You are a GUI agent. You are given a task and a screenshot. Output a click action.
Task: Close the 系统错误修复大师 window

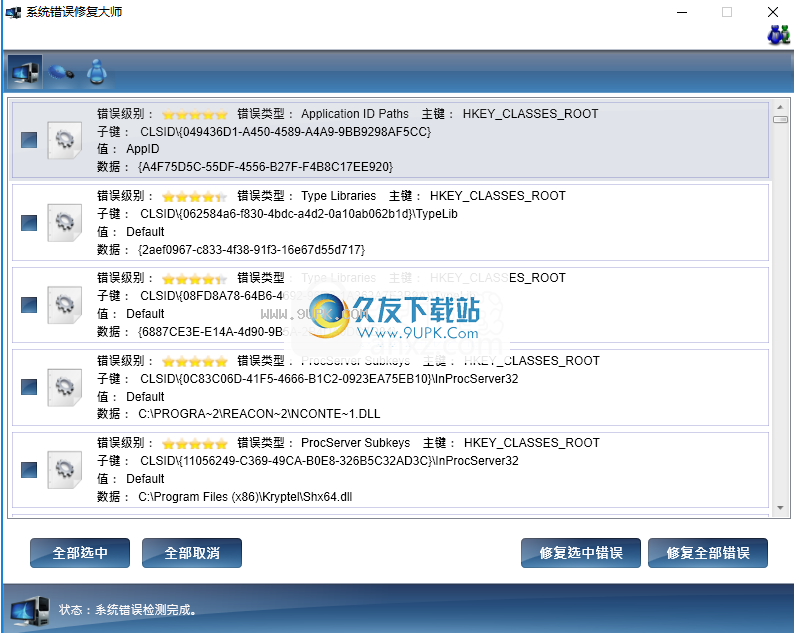tap(773, 12)
